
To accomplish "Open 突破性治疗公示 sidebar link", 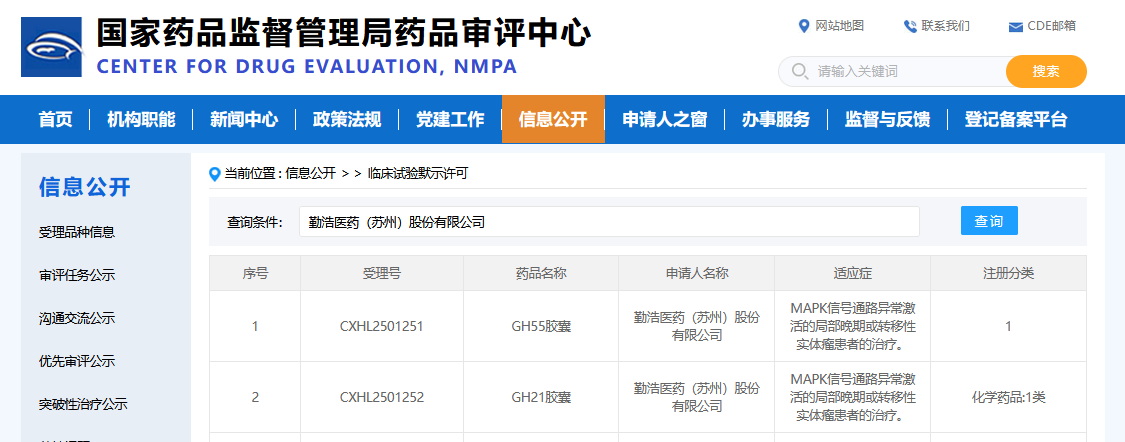I will (83, 405).
